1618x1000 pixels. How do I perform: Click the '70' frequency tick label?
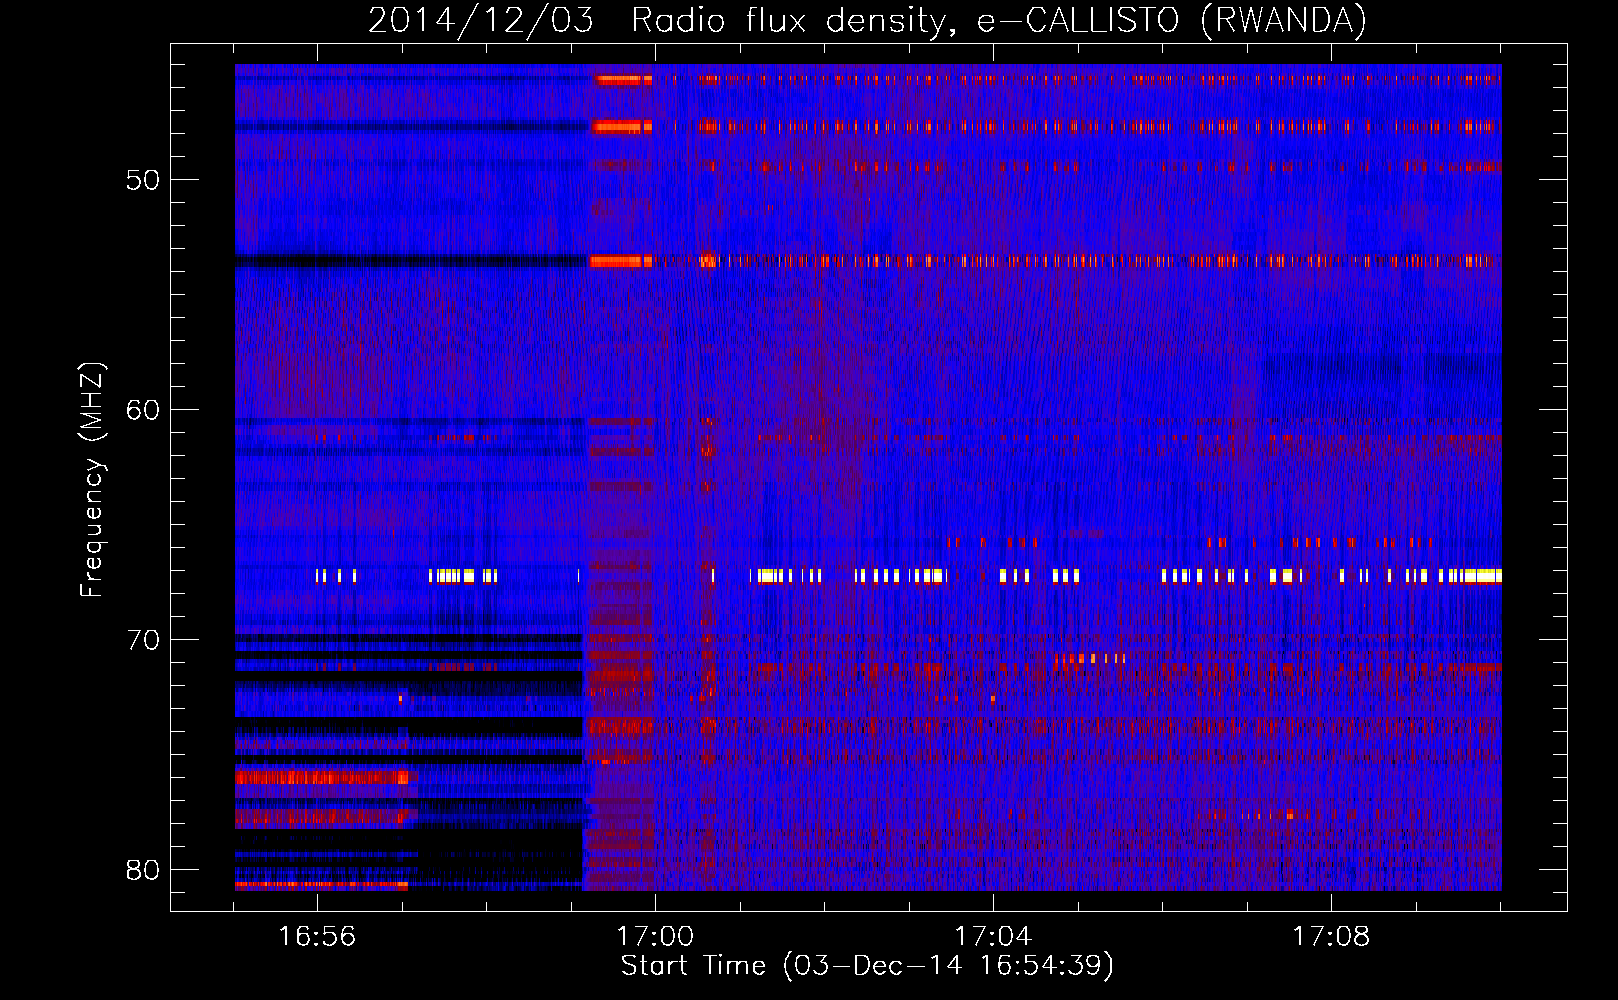tap(143, 640)
